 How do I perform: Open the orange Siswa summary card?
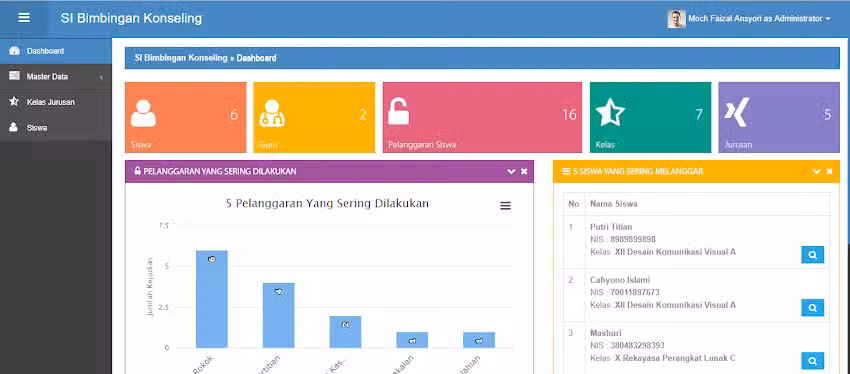[185, 117]
